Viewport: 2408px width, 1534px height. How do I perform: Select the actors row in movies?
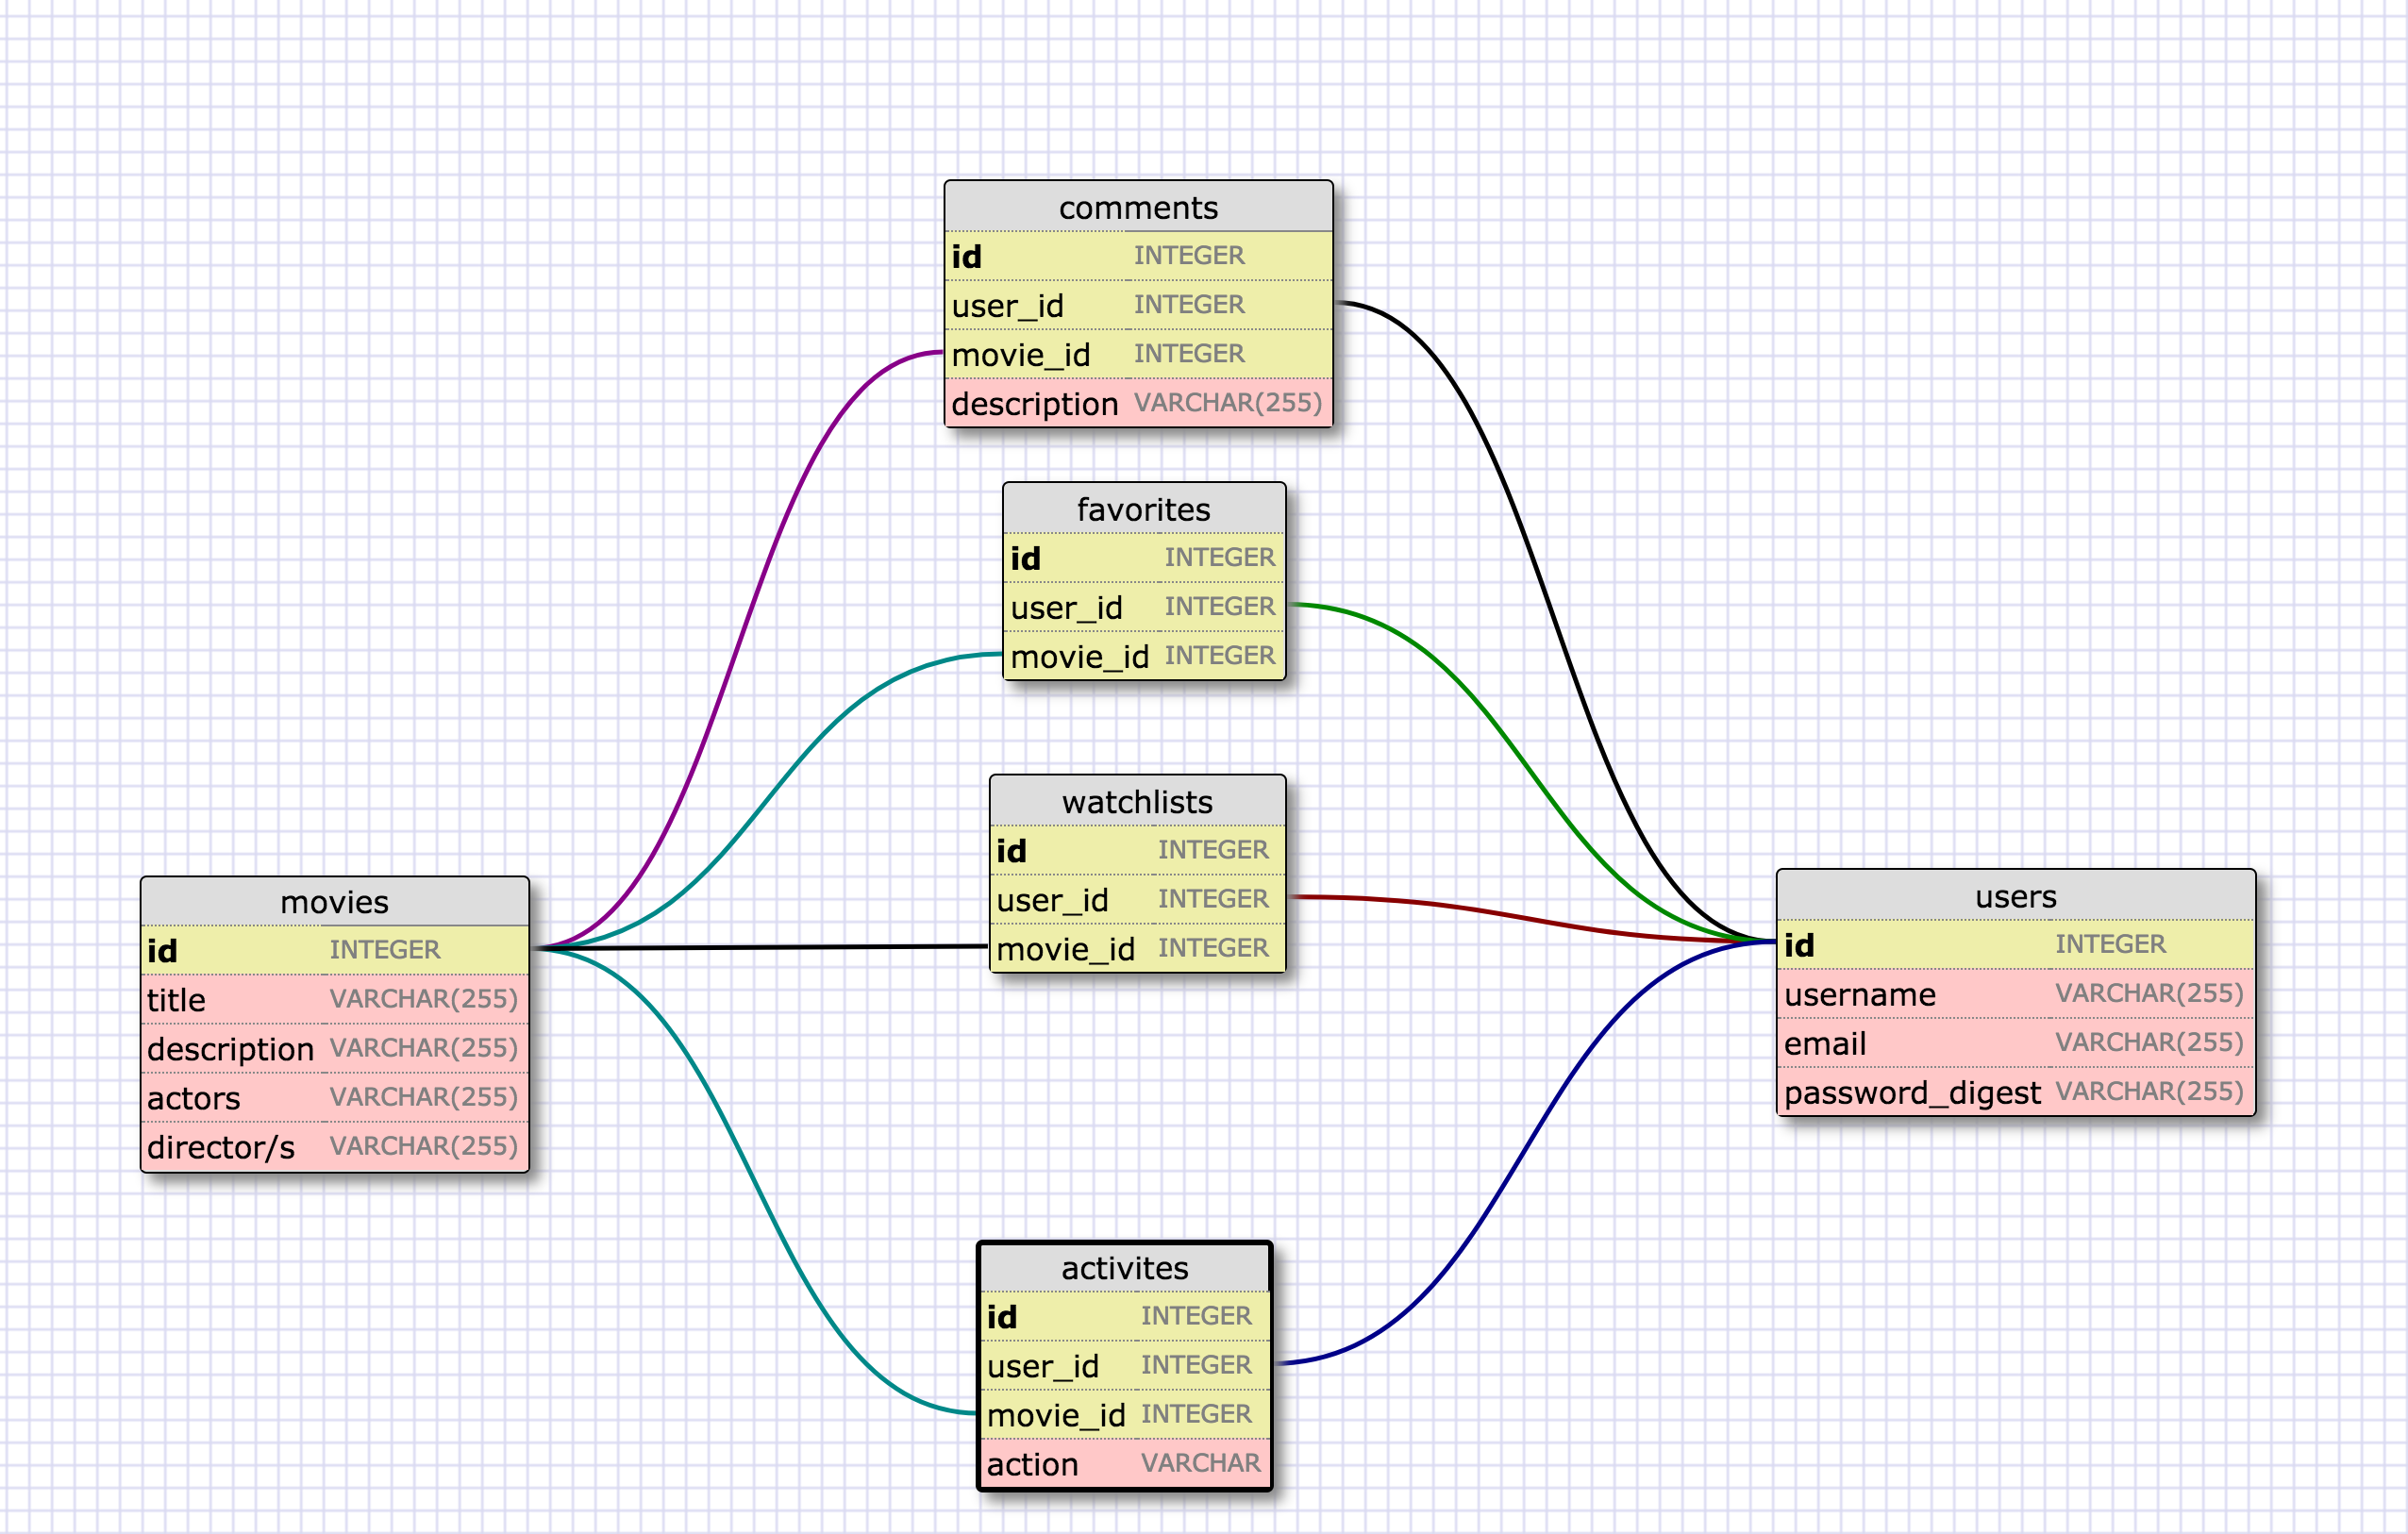(334, 1097)
